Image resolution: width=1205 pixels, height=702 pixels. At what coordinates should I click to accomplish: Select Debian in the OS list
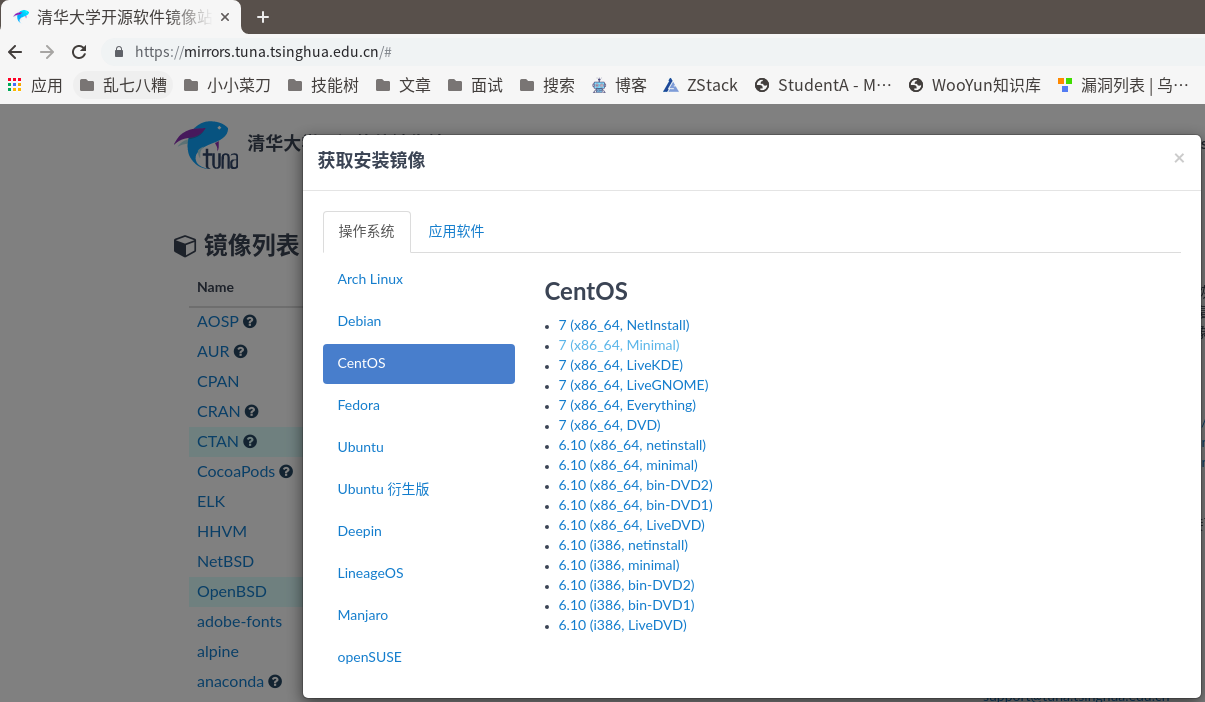419,322
